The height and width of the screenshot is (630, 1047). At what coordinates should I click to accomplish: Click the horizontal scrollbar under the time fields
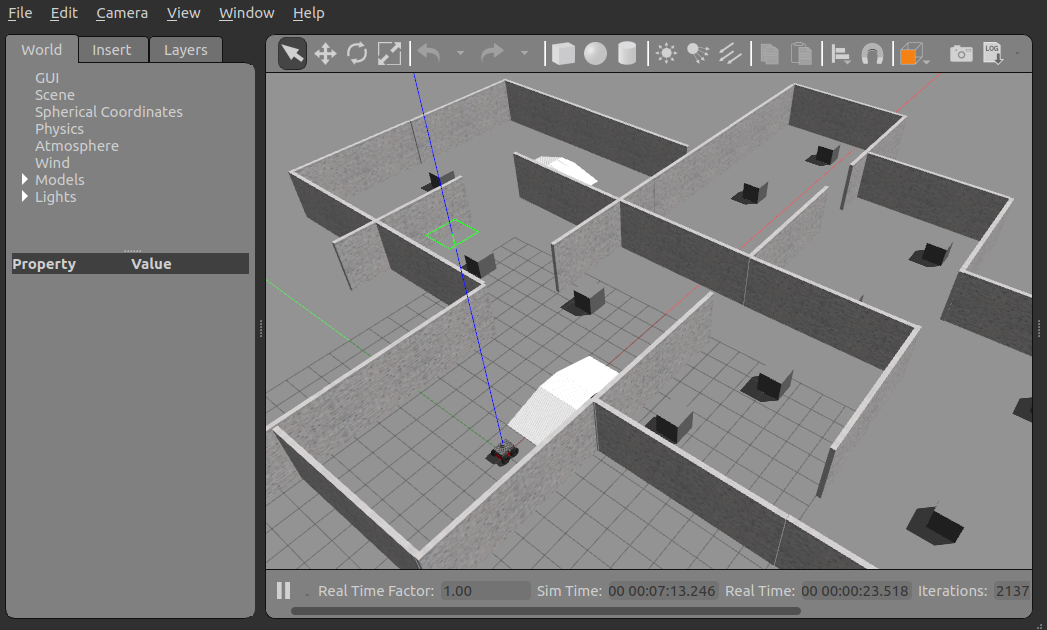tap(546, 611)
